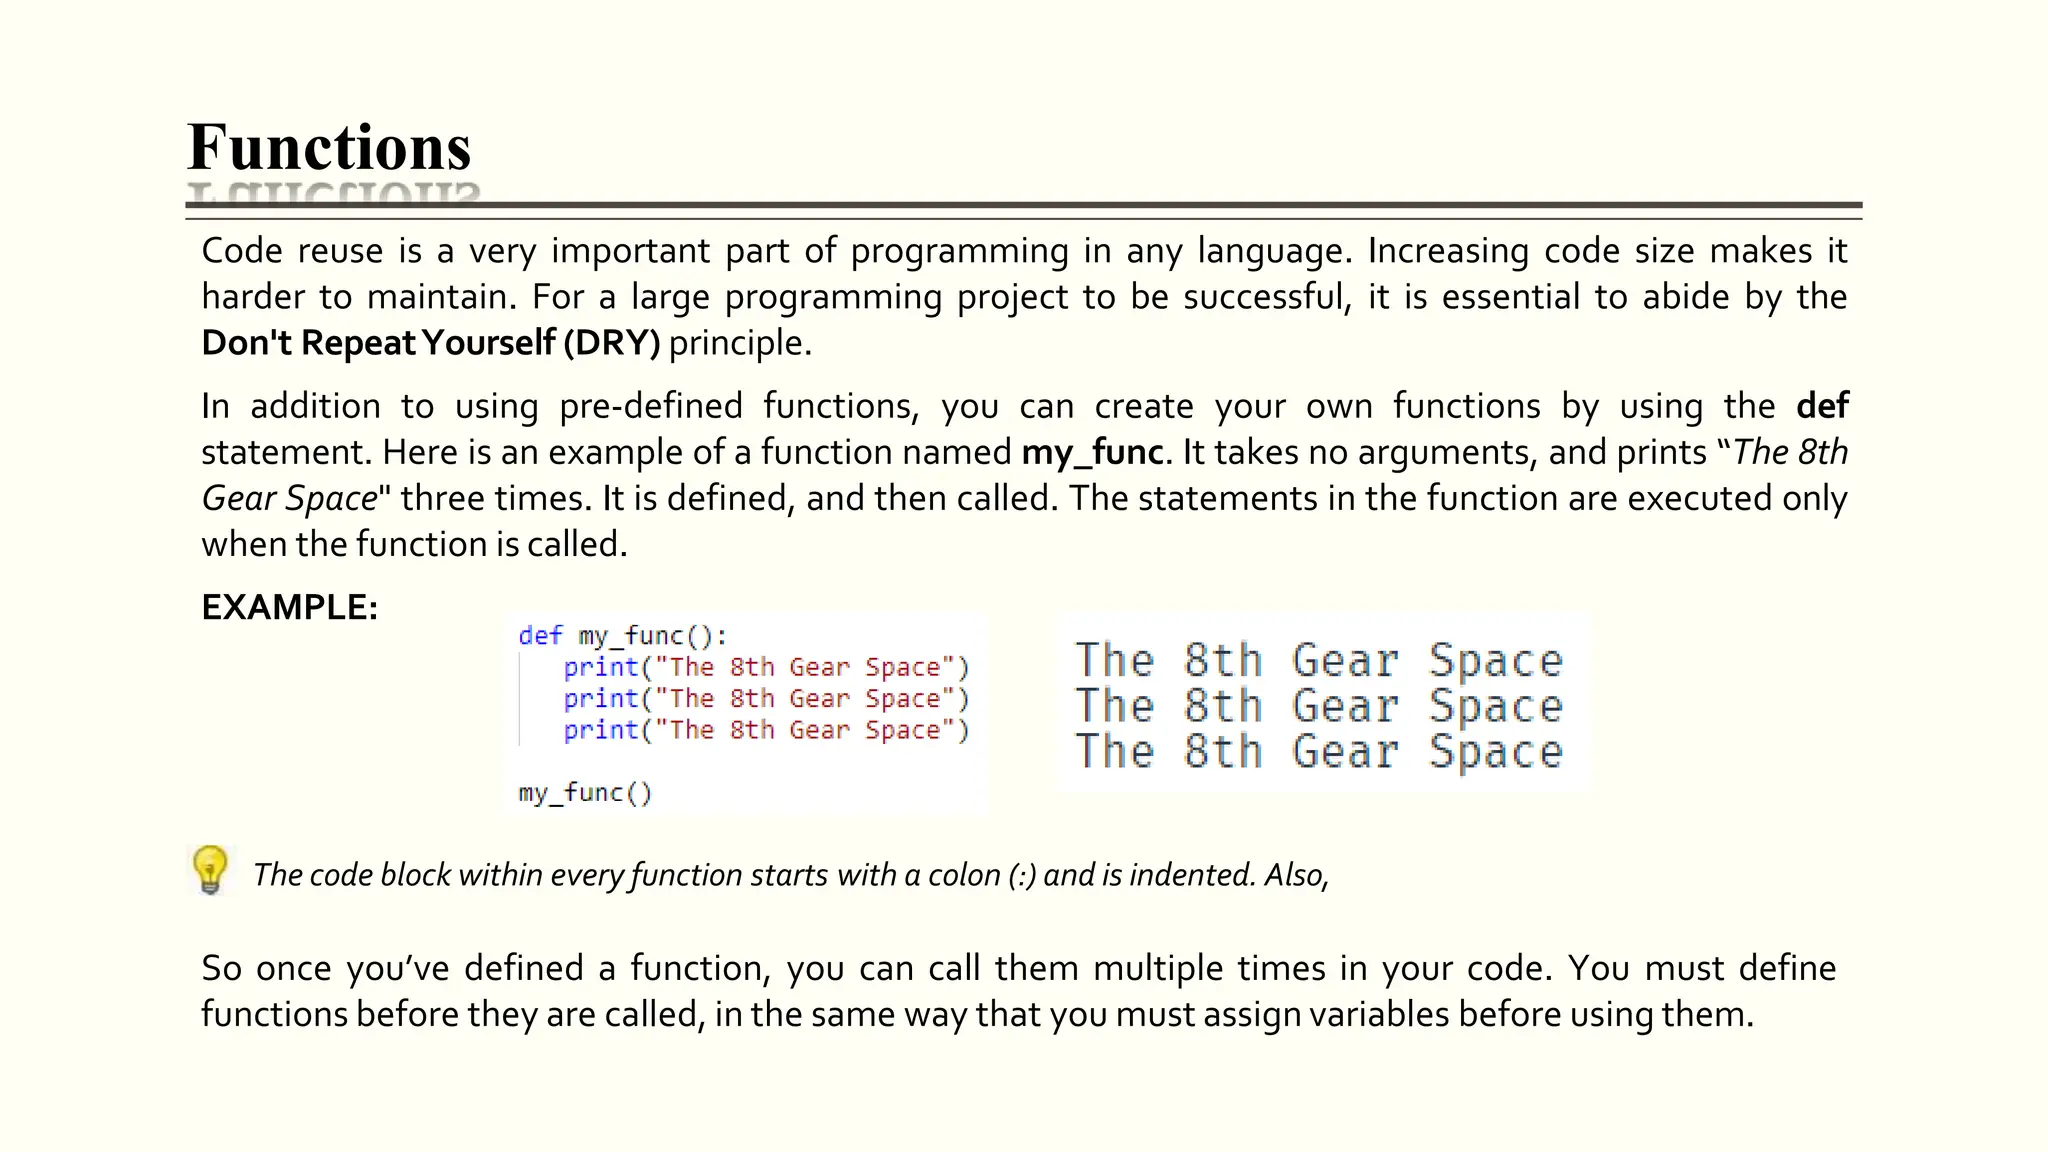This screenshot has width=2048, height=1152.
Task: Click the Functions slide title
Action: pyautogui.click(x=329, y=147)
